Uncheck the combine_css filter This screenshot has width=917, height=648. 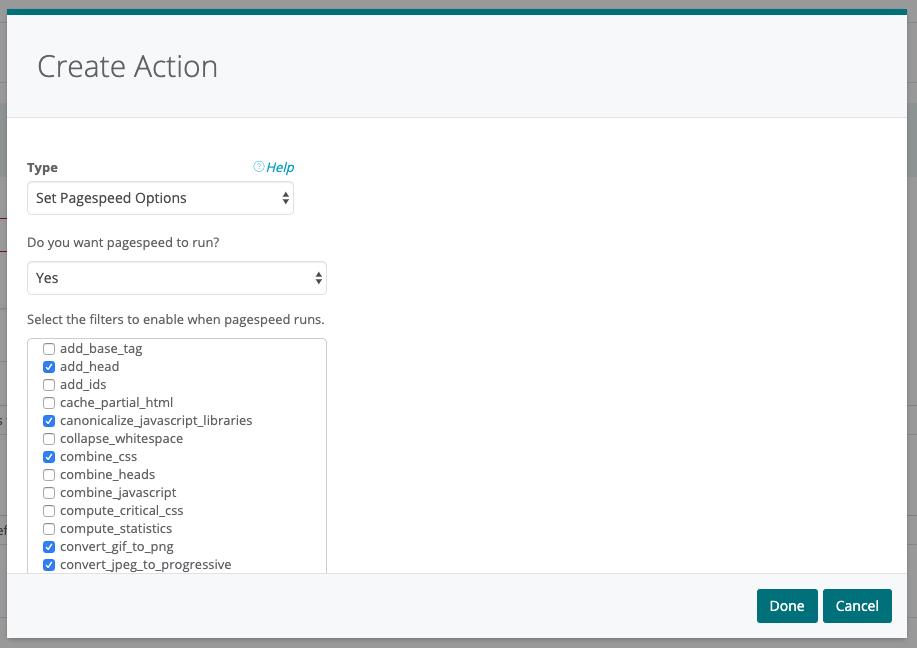click(x=49, y=457)
